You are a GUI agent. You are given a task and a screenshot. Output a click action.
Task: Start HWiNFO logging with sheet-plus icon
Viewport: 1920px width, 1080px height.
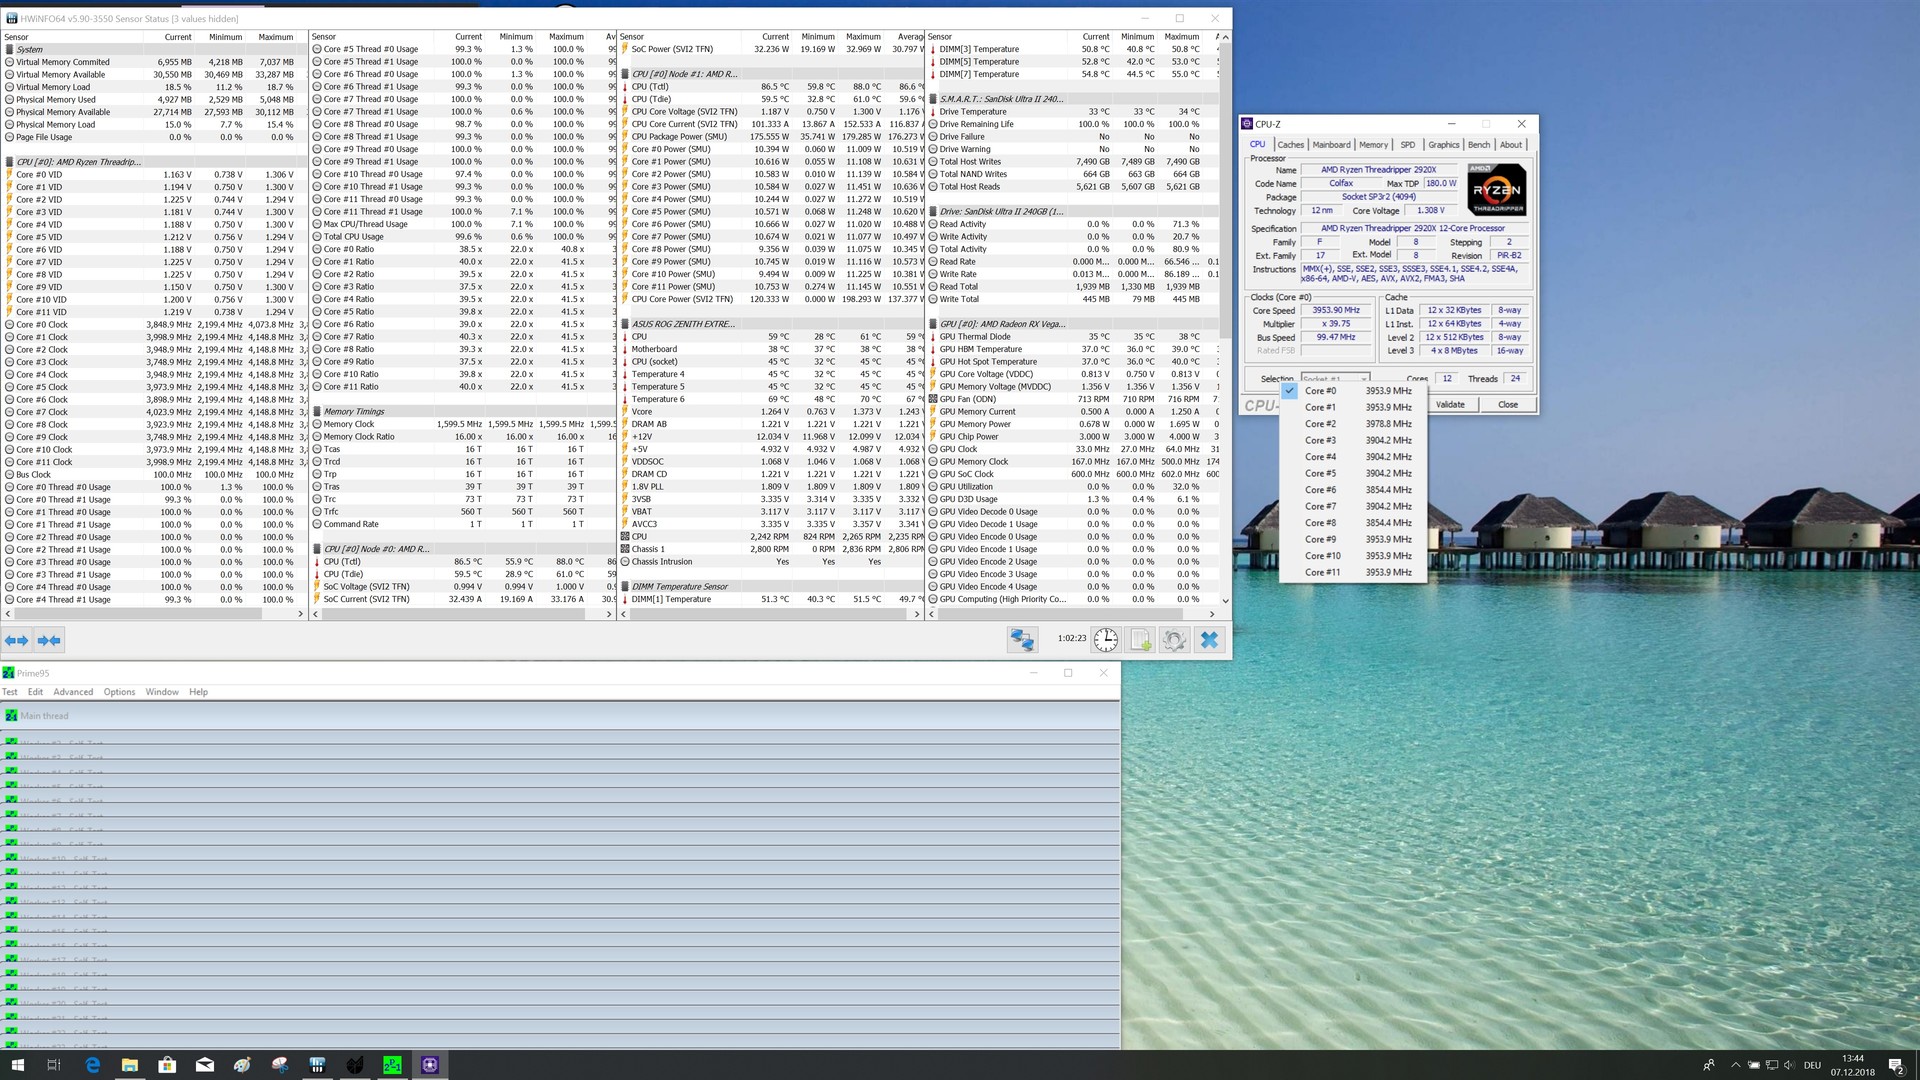[x=1140, y=640]
